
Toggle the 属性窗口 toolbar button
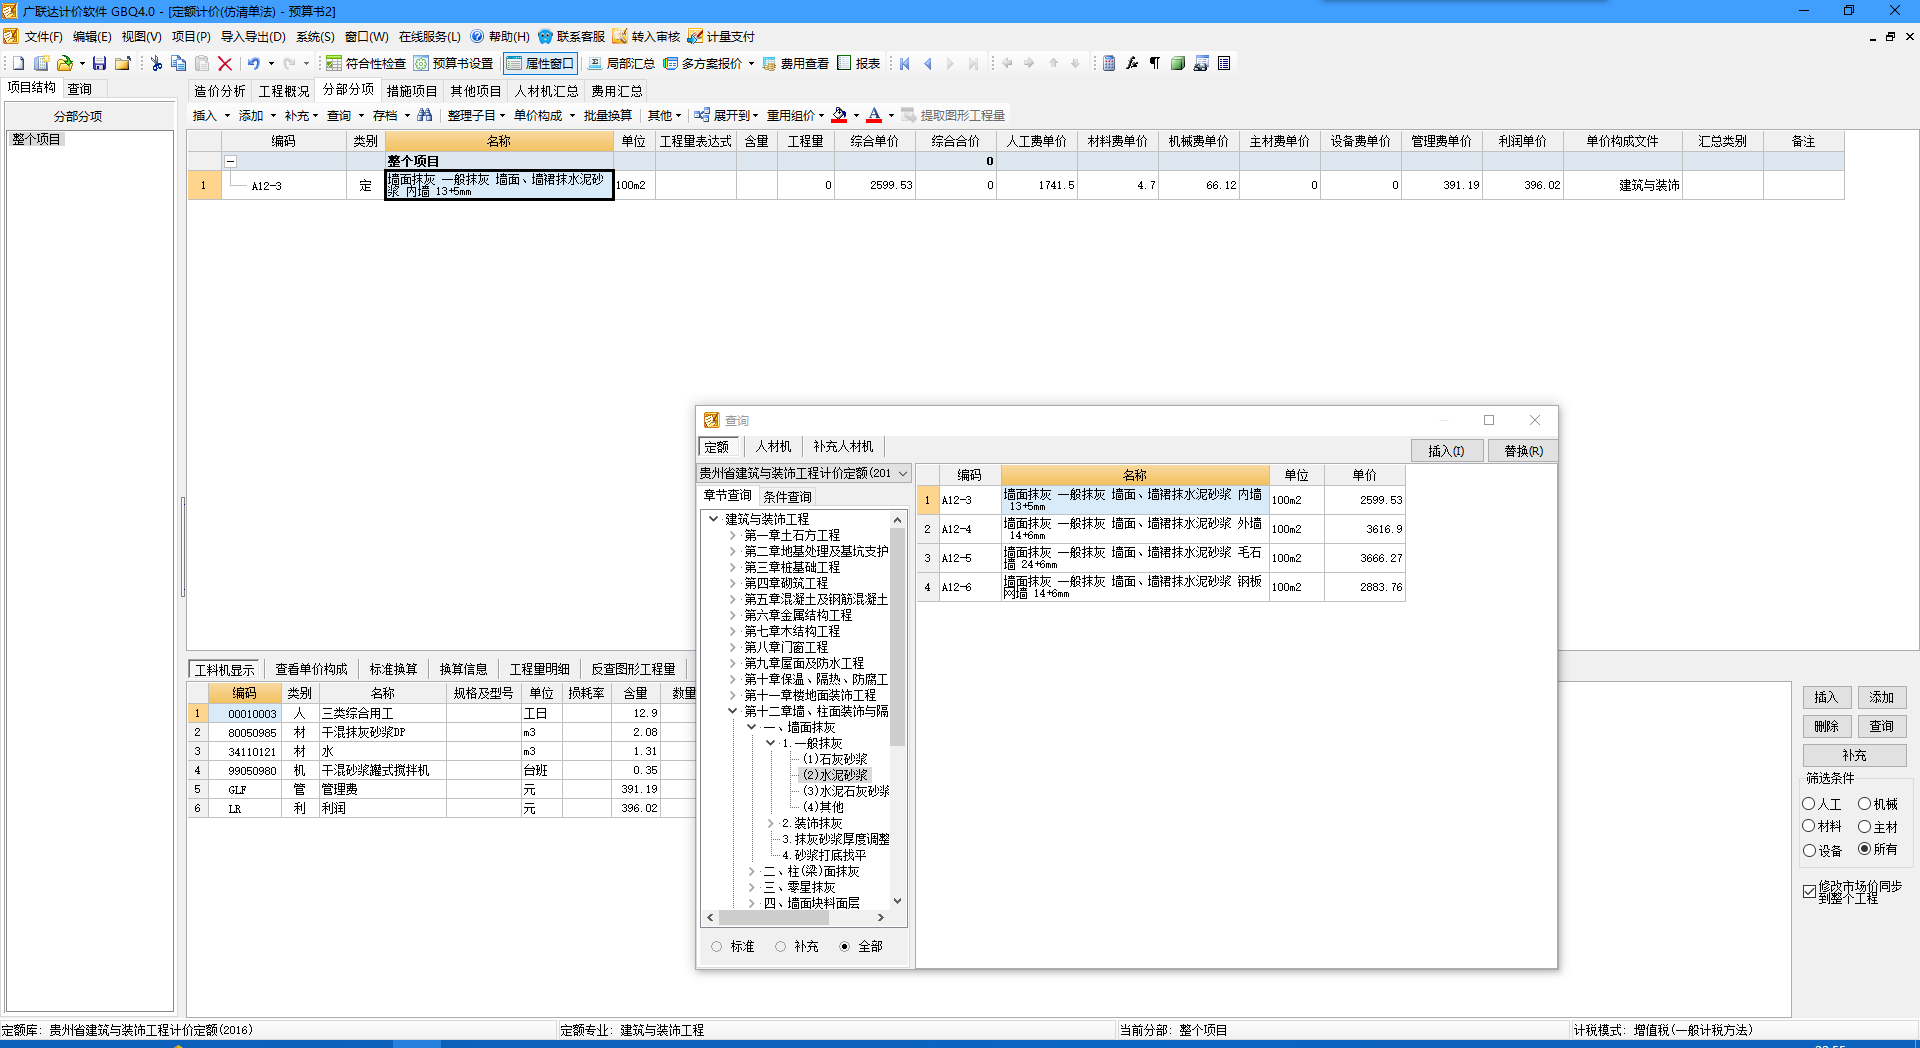tap(540, 64)
